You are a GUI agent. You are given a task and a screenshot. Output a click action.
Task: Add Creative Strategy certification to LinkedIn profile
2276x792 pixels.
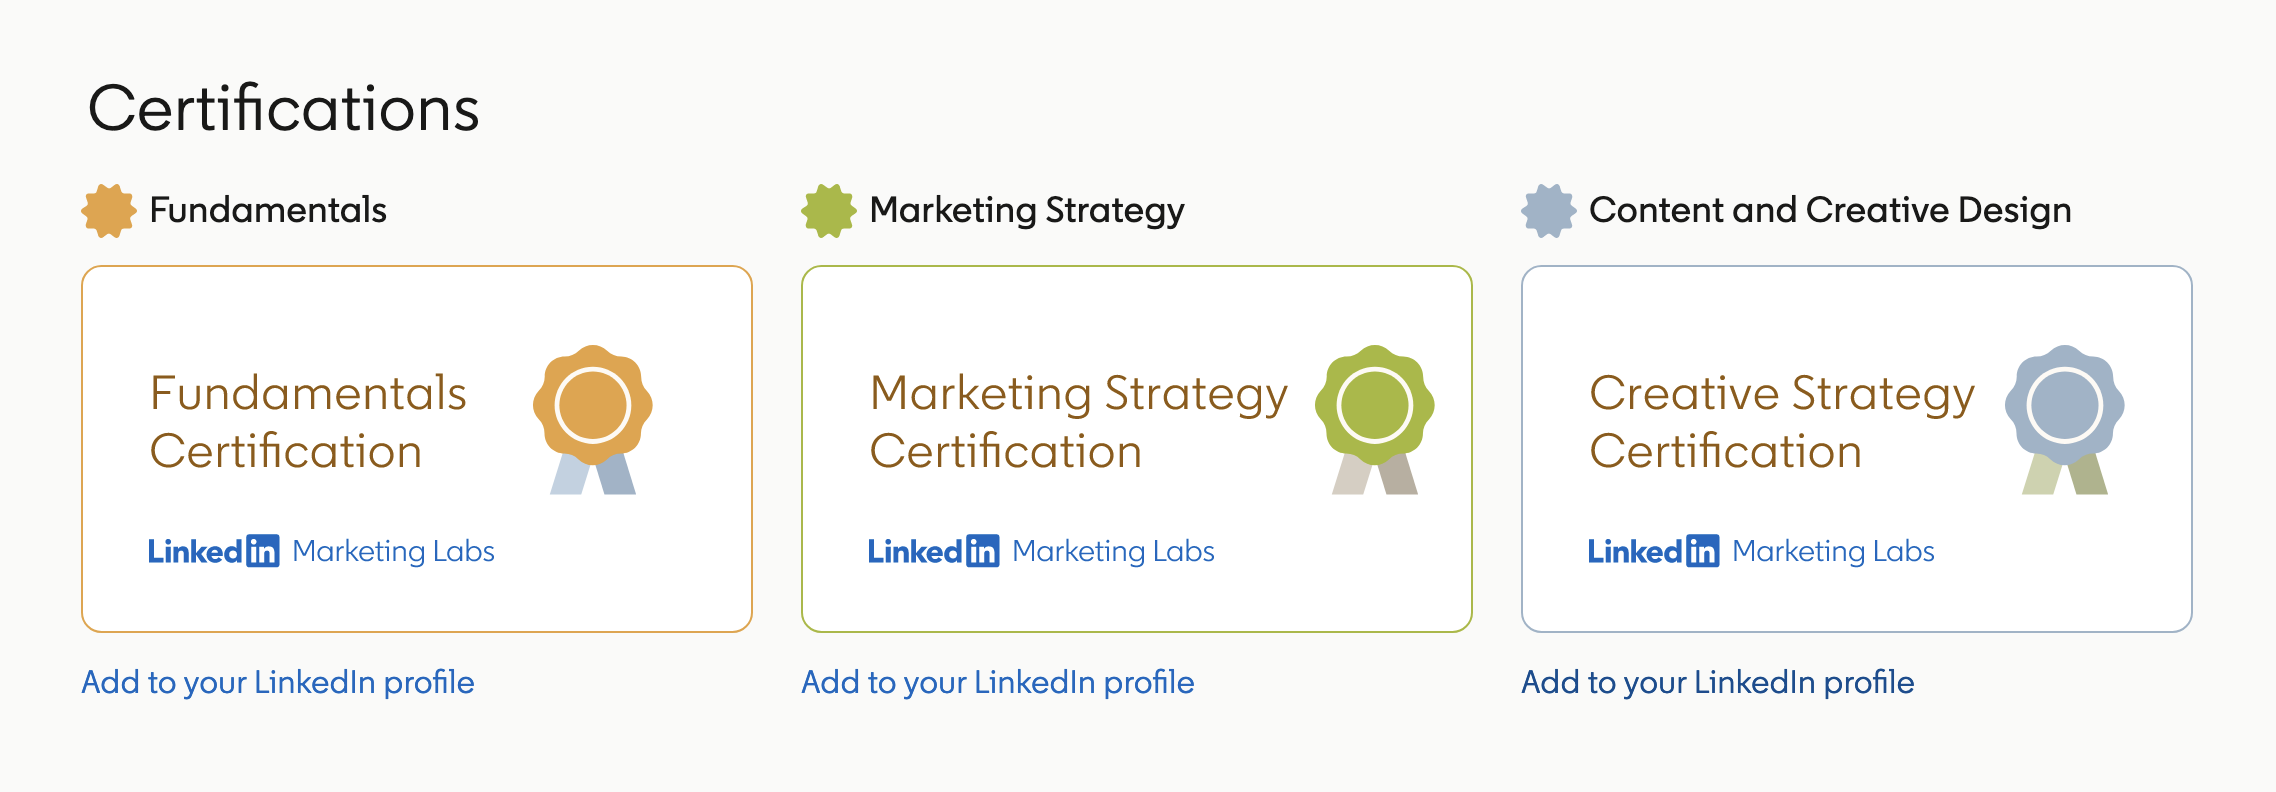[1718, 682]
